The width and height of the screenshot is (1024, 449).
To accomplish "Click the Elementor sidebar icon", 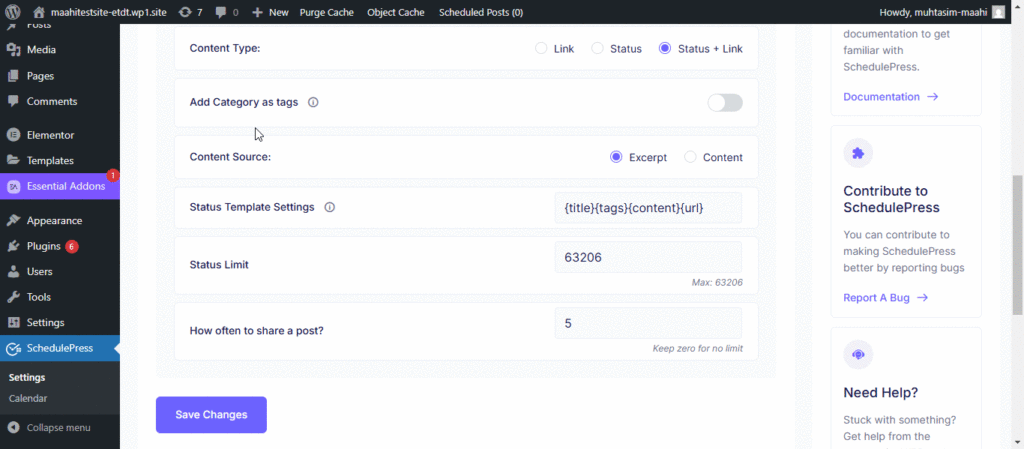I will pos(13,135).
